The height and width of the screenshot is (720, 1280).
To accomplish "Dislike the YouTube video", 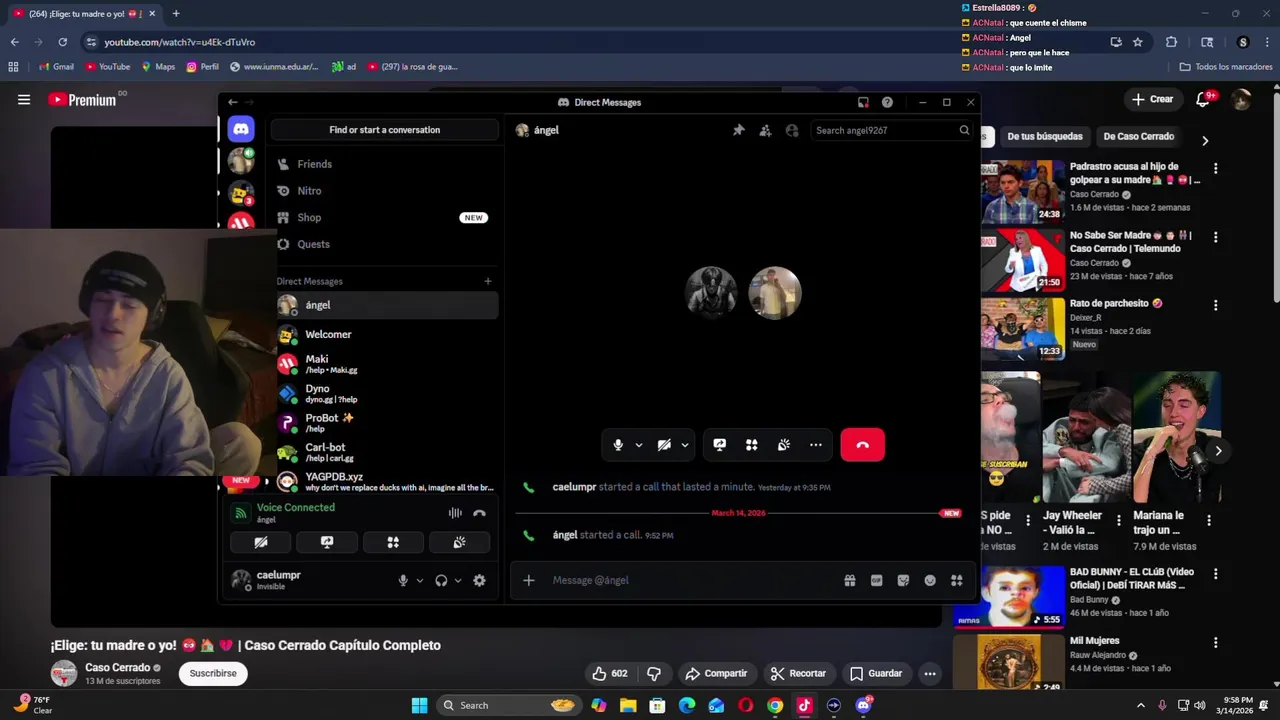I will pyautogui.click(x=654, y=673).
